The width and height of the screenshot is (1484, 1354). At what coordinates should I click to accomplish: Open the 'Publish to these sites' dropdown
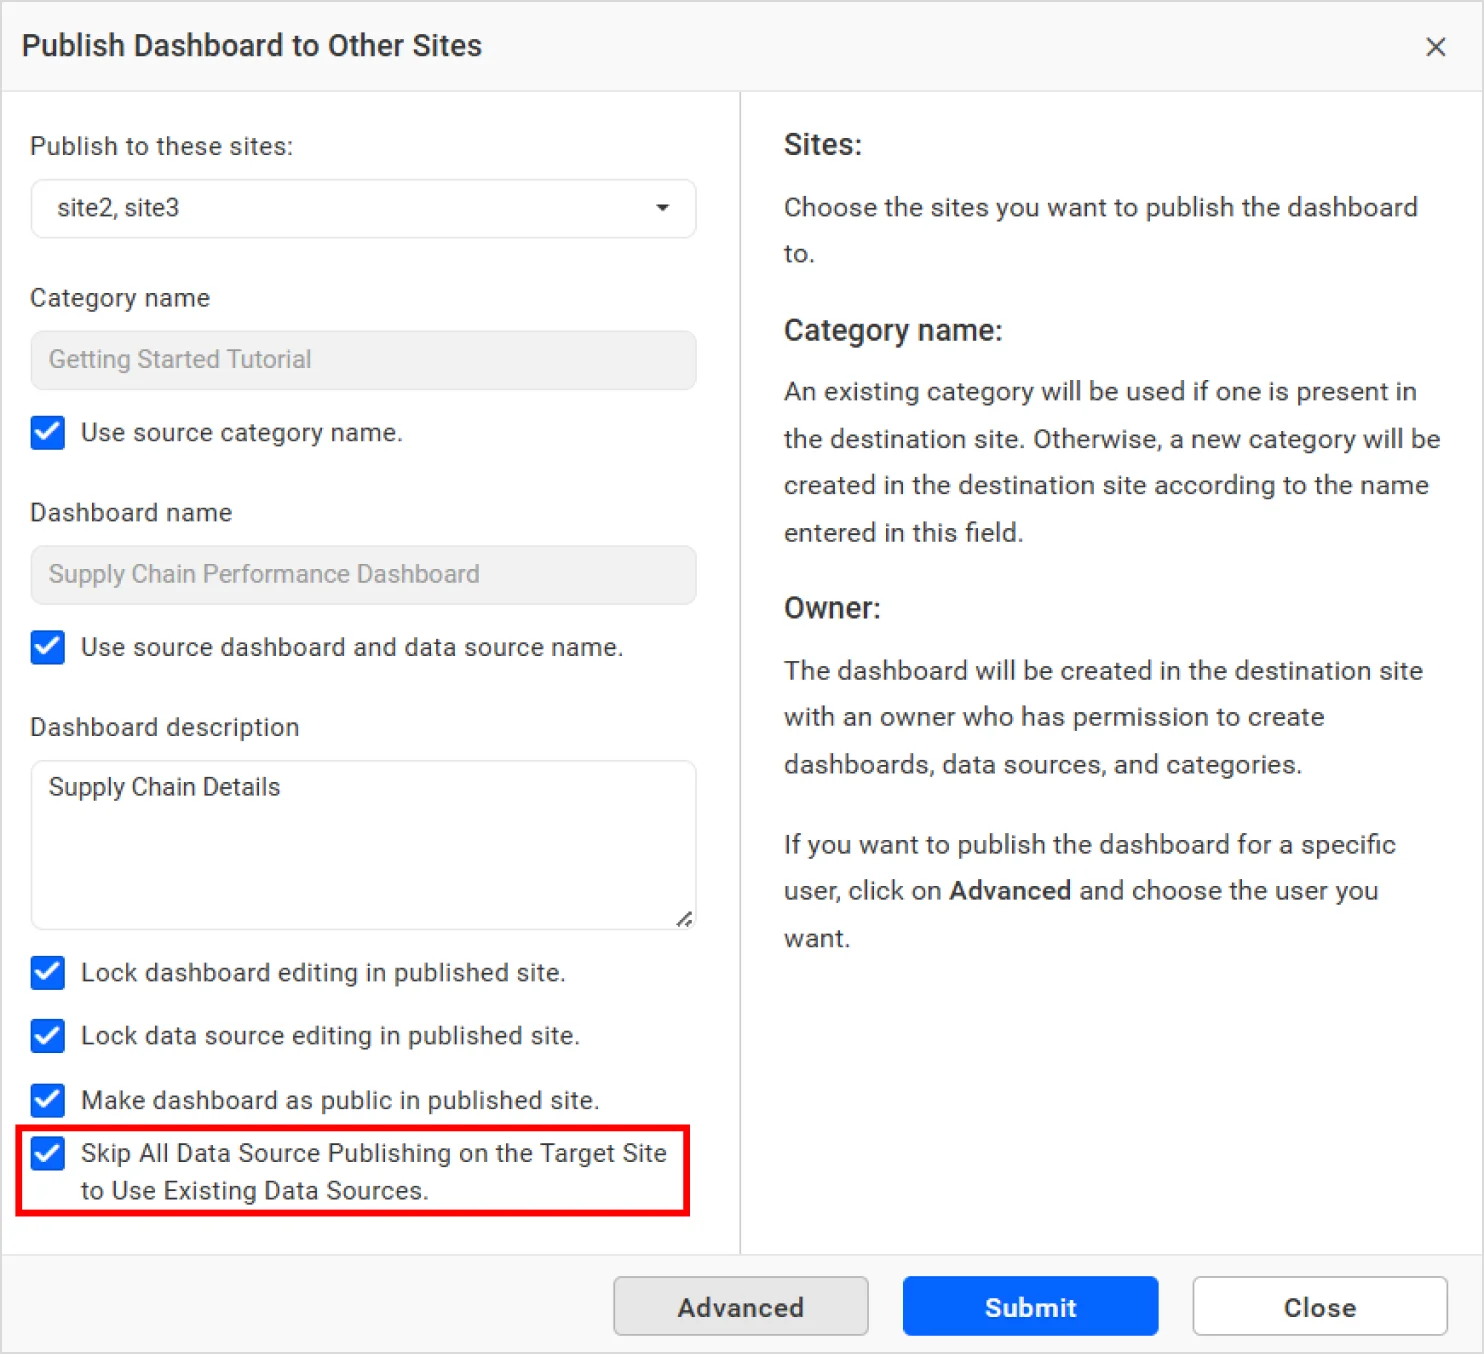pyautogui.click(x=363, y=208)
